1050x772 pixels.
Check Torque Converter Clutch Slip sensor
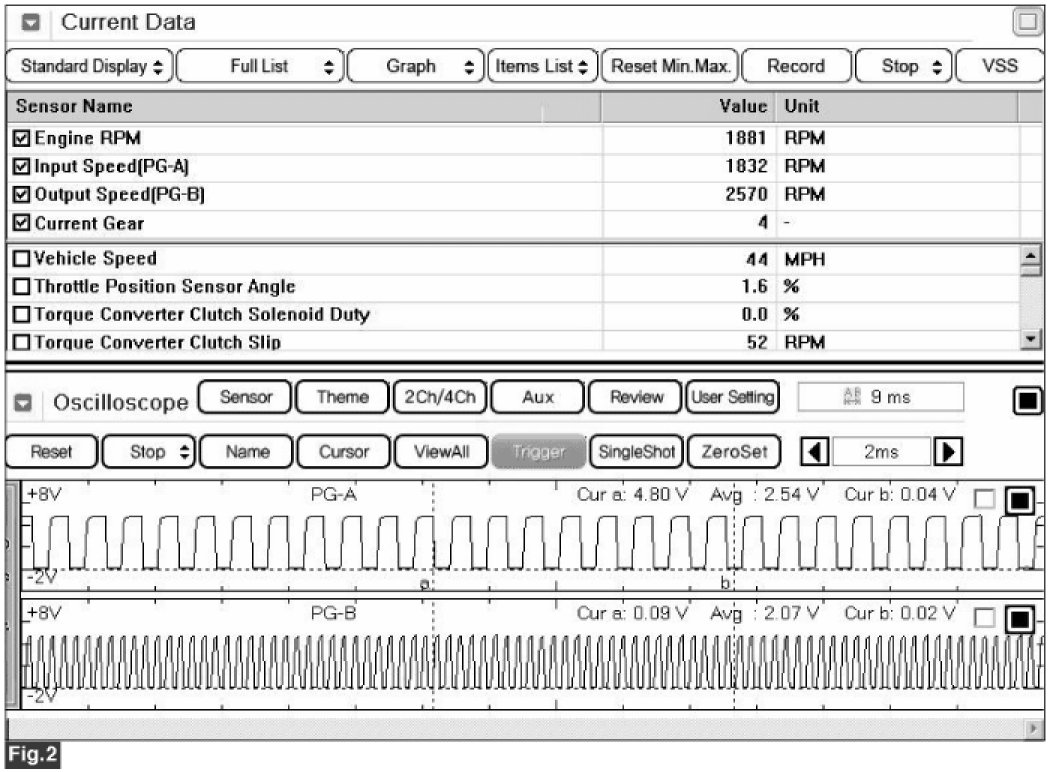point(22,343)
